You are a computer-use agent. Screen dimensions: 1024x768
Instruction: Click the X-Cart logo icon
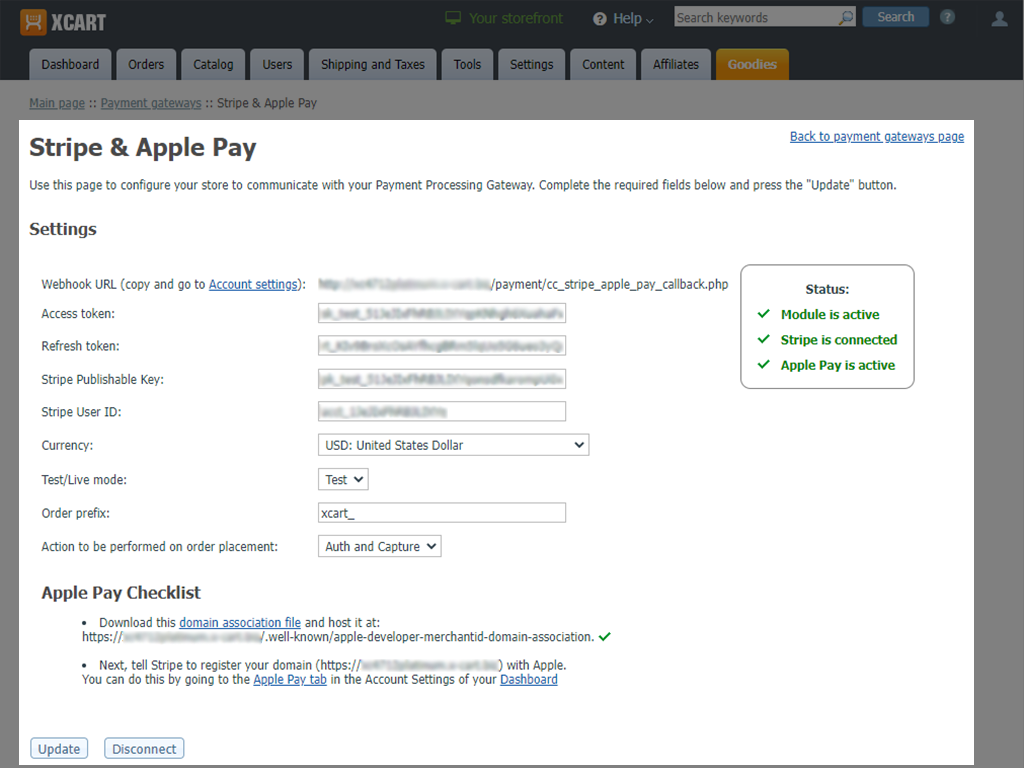33,21
